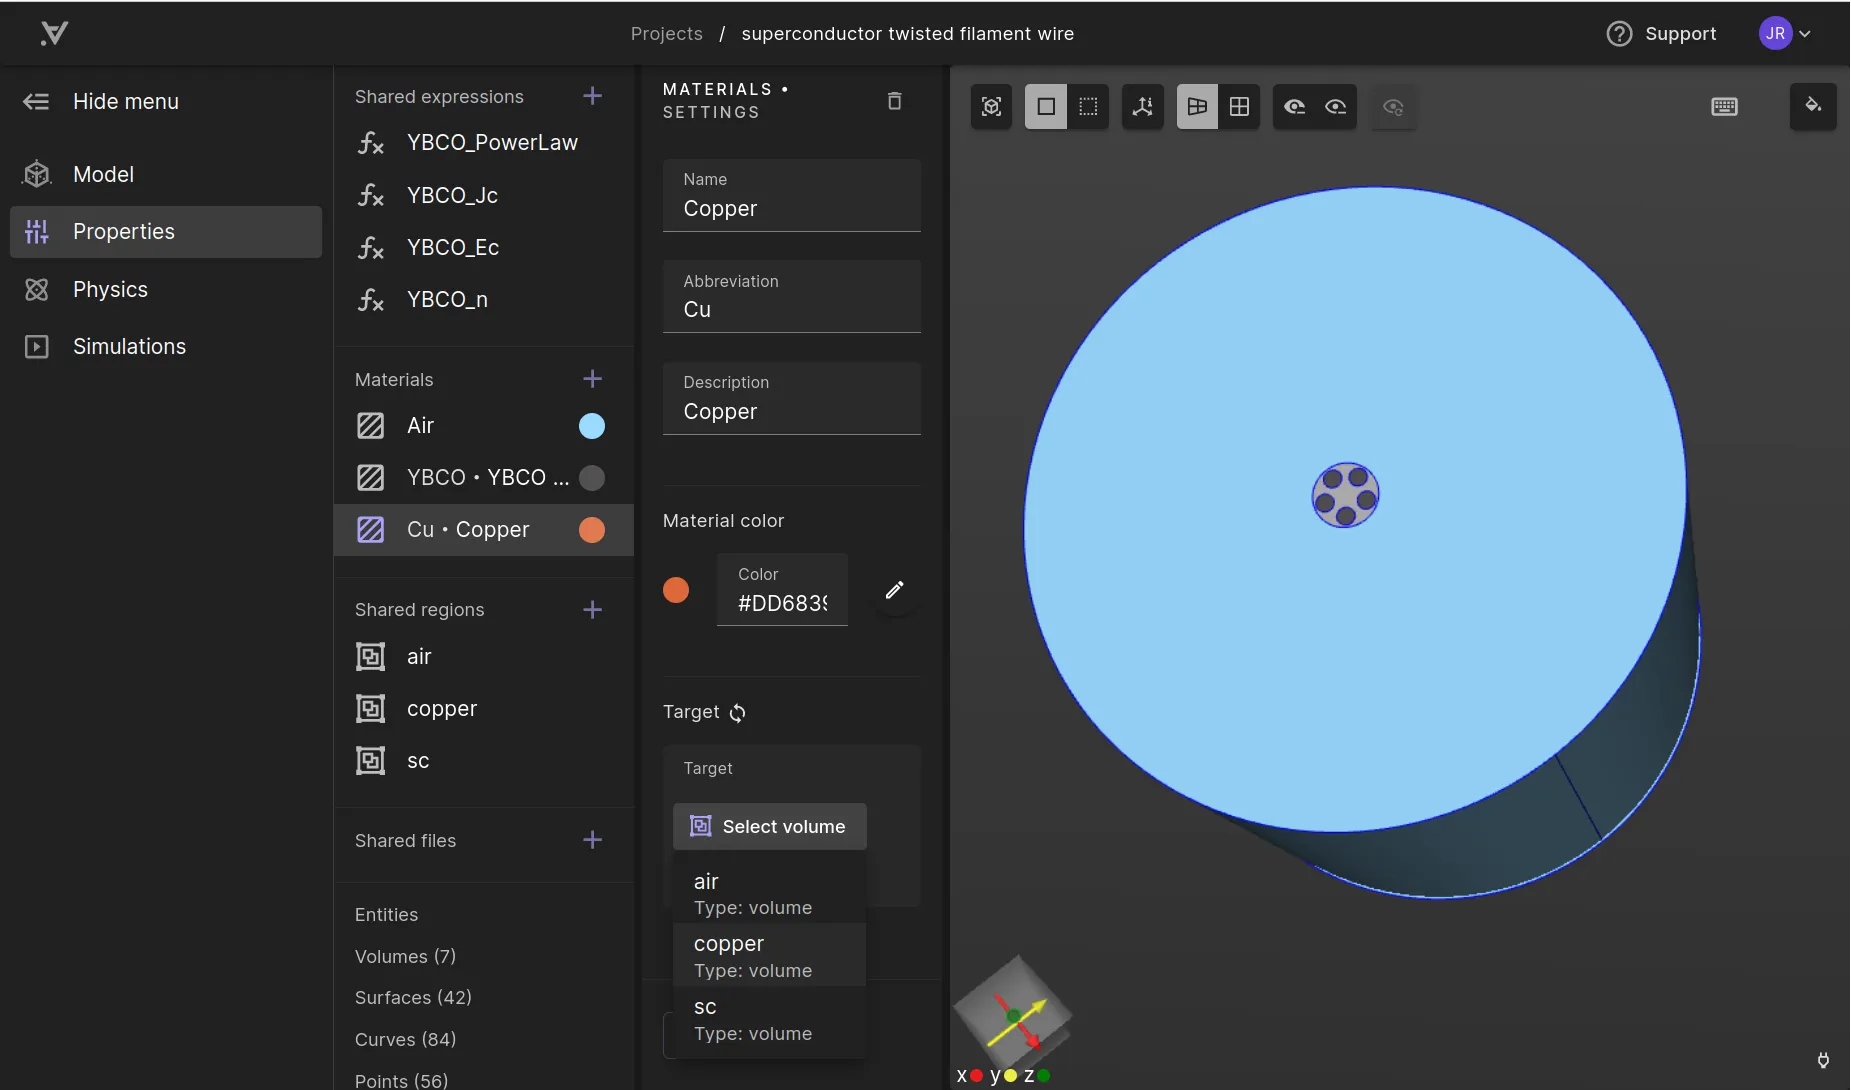Screen dimensions: 1851x1090
Task: Select the YBCO material row
Action: pos(484,477)
